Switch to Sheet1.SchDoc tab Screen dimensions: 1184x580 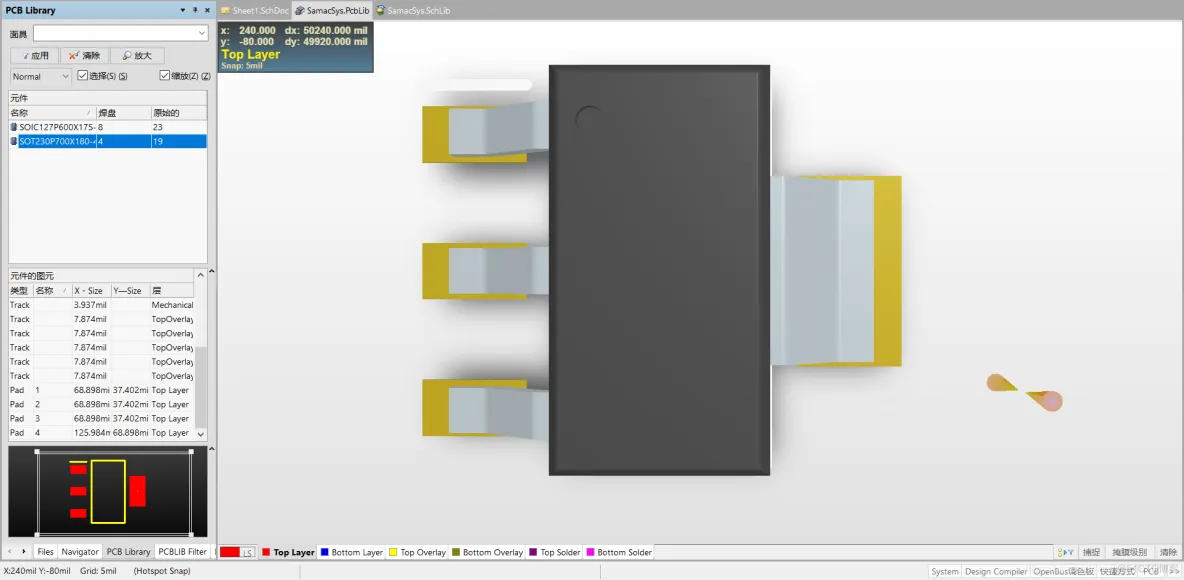click(x=254, y=11)
